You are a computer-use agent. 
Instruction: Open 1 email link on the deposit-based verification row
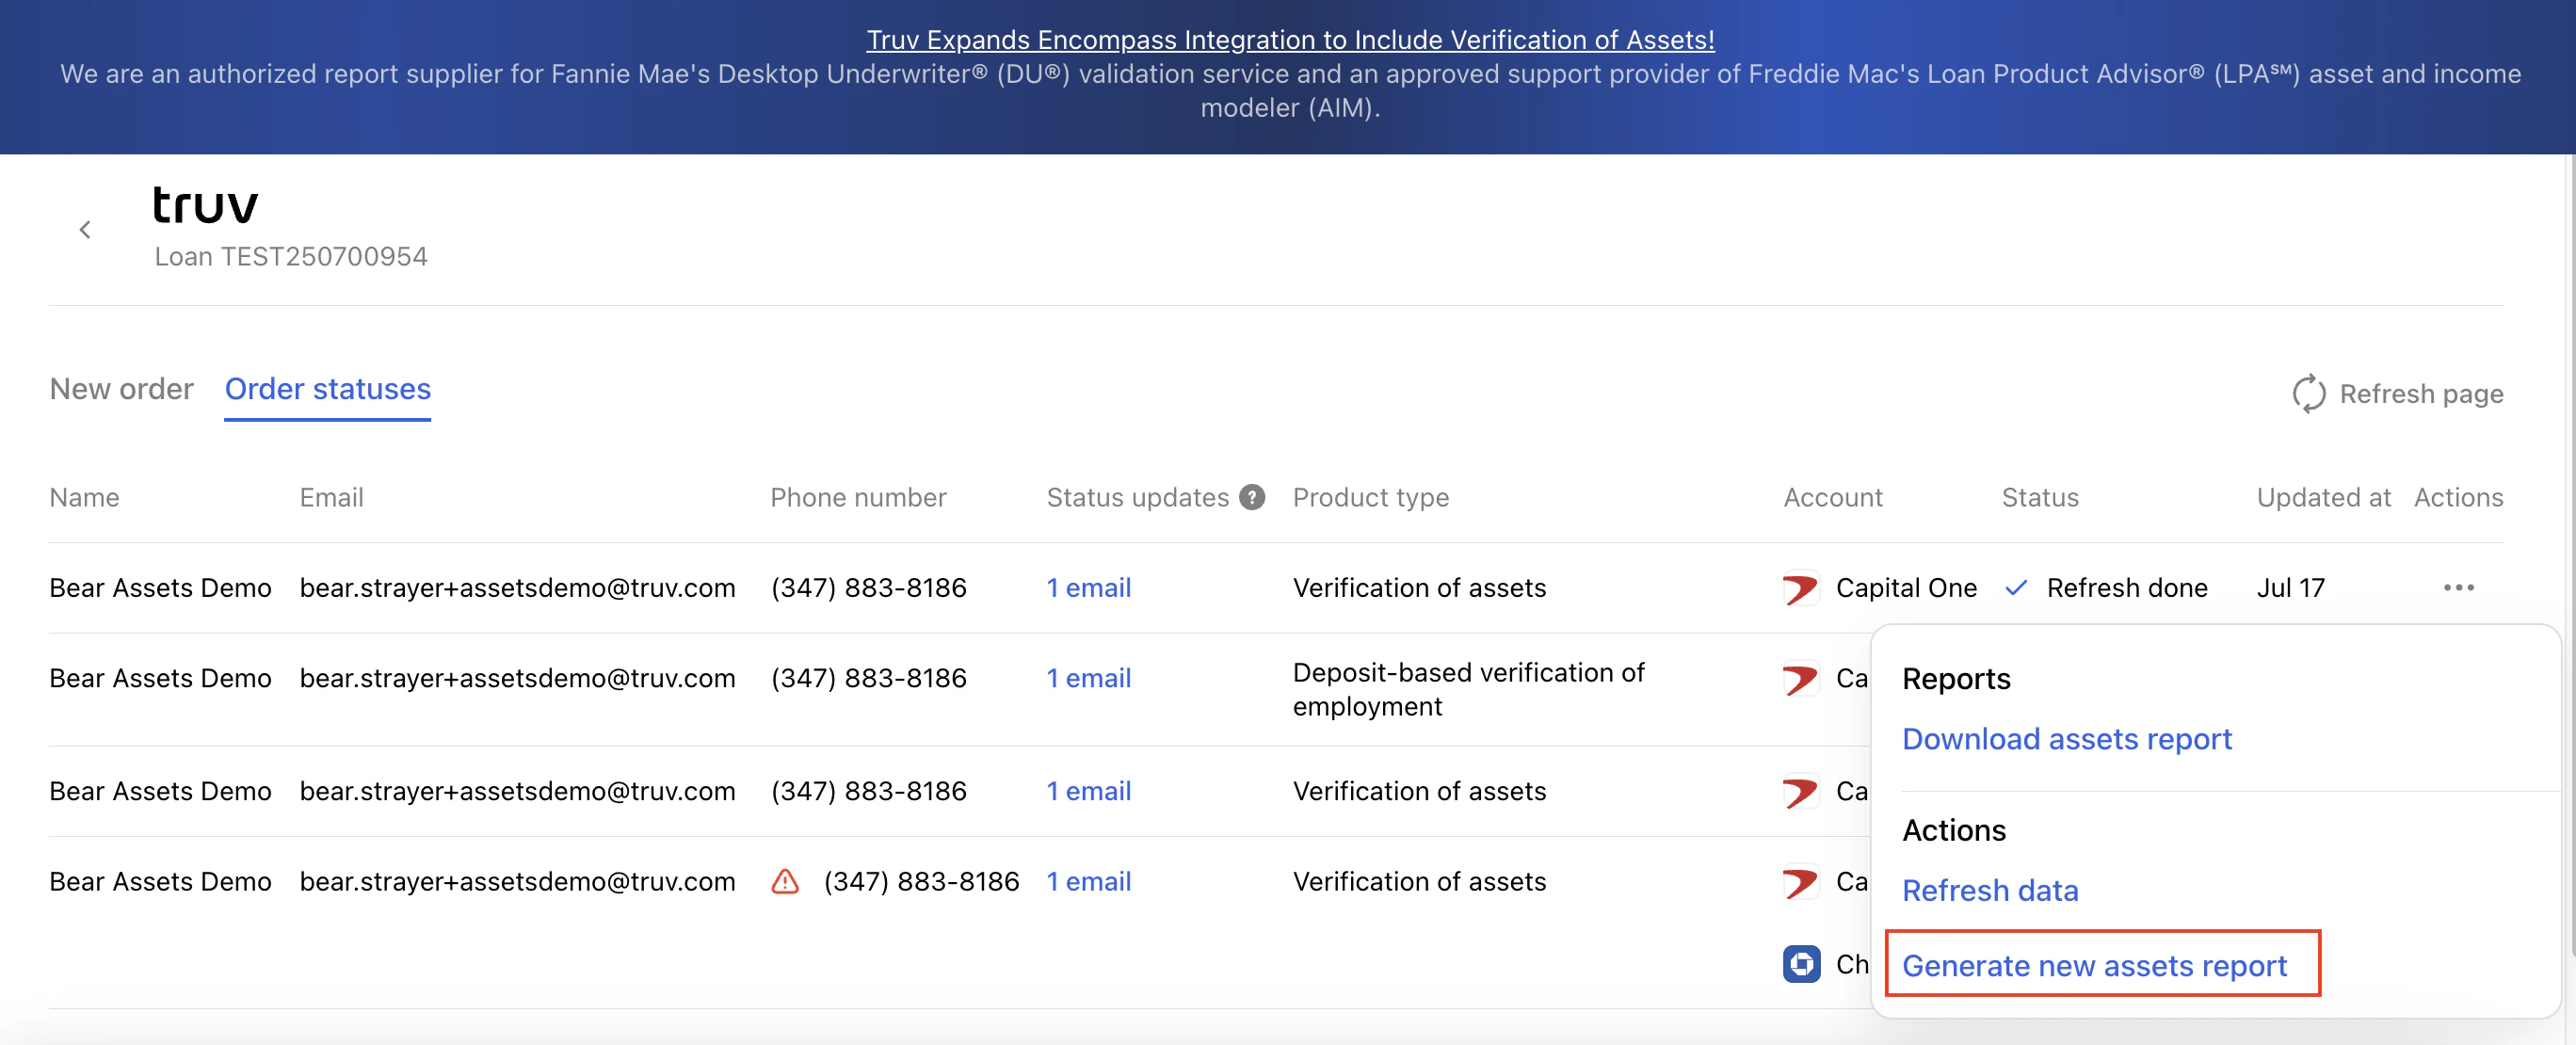[1088, 678]
